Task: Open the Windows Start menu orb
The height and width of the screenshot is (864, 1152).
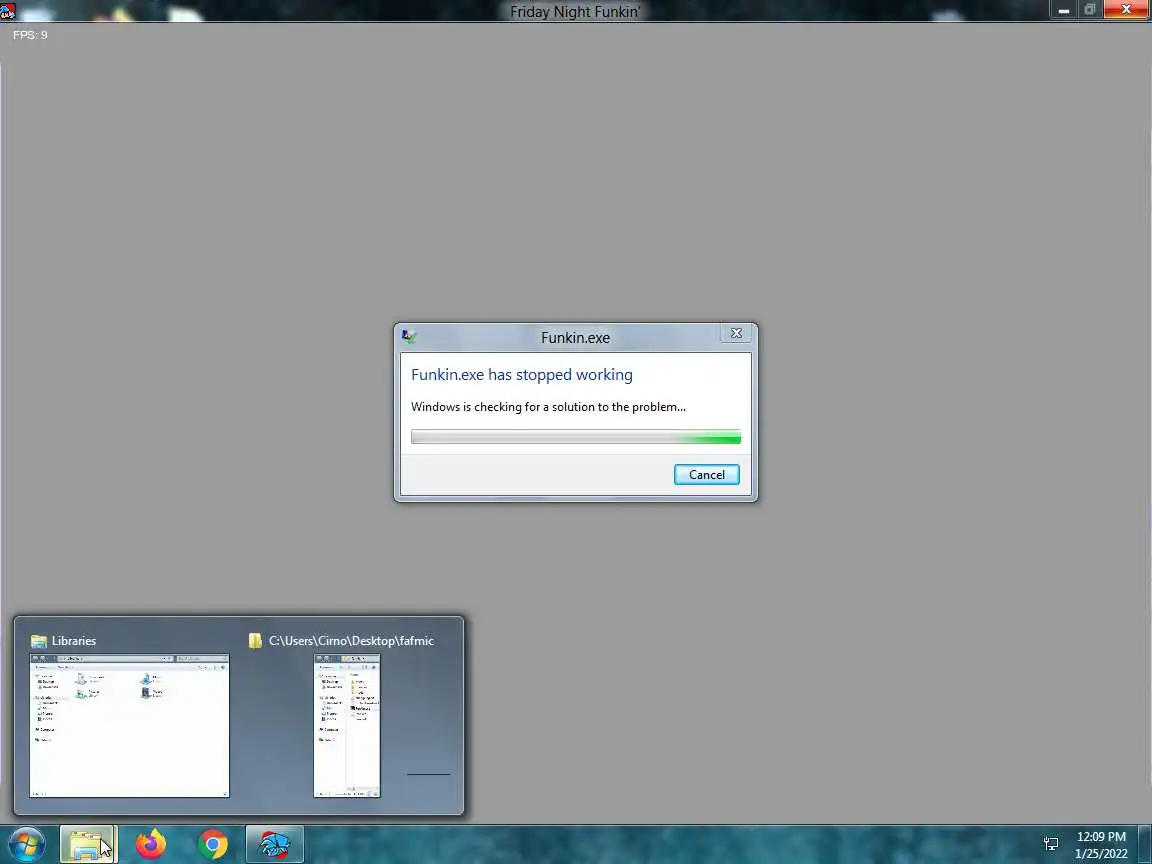Action: coord(26,844)
